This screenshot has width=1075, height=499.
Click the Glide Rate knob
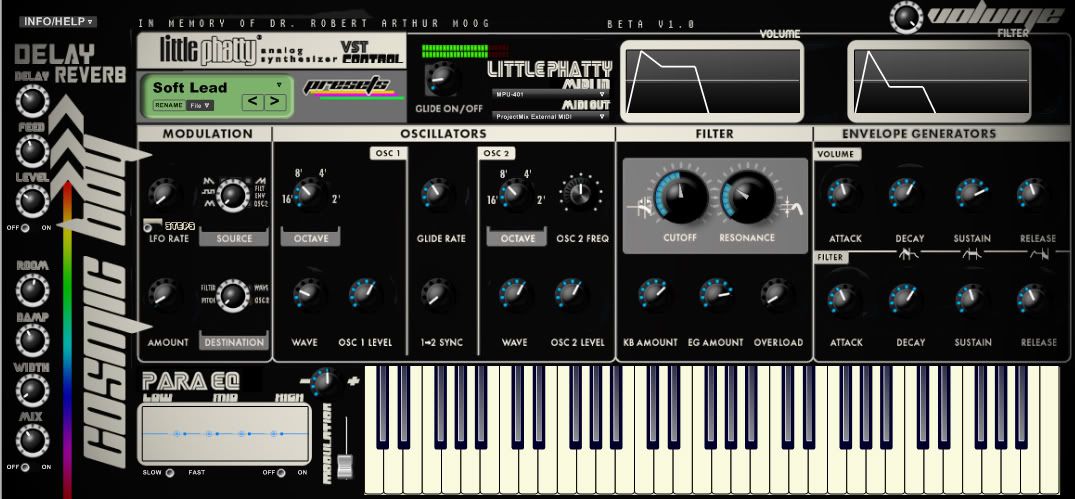tap(437, 195)
